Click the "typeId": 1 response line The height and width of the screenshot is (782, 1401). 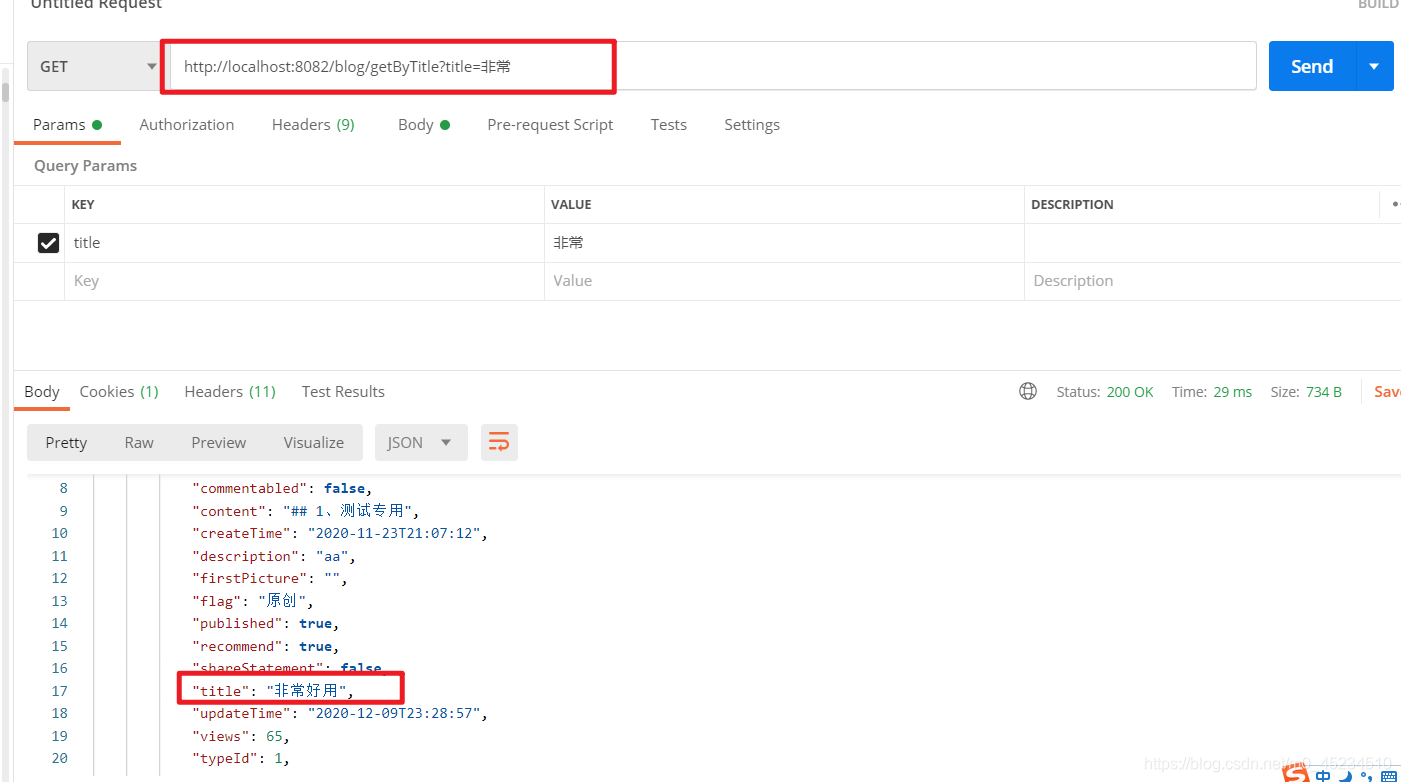(x=240, y=759)
